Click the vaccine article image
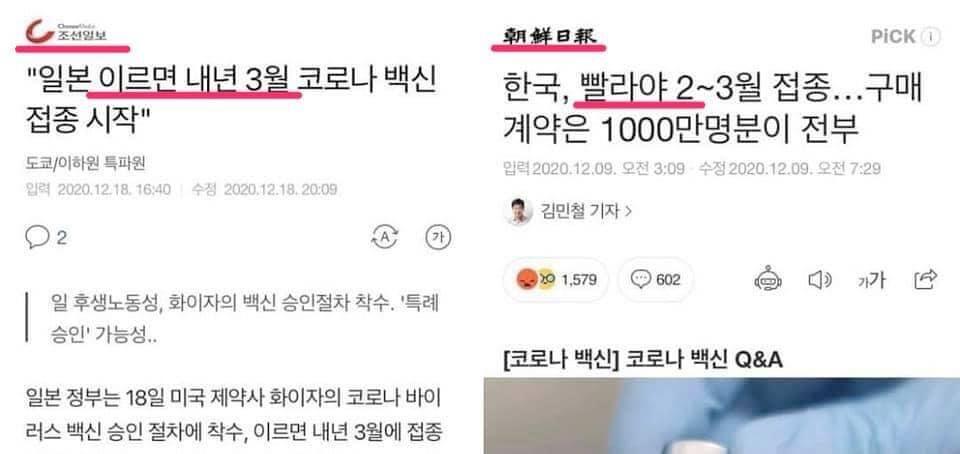The width and height of the screenshot is (960, 454). pyautogui.click(x=722, y=416)
